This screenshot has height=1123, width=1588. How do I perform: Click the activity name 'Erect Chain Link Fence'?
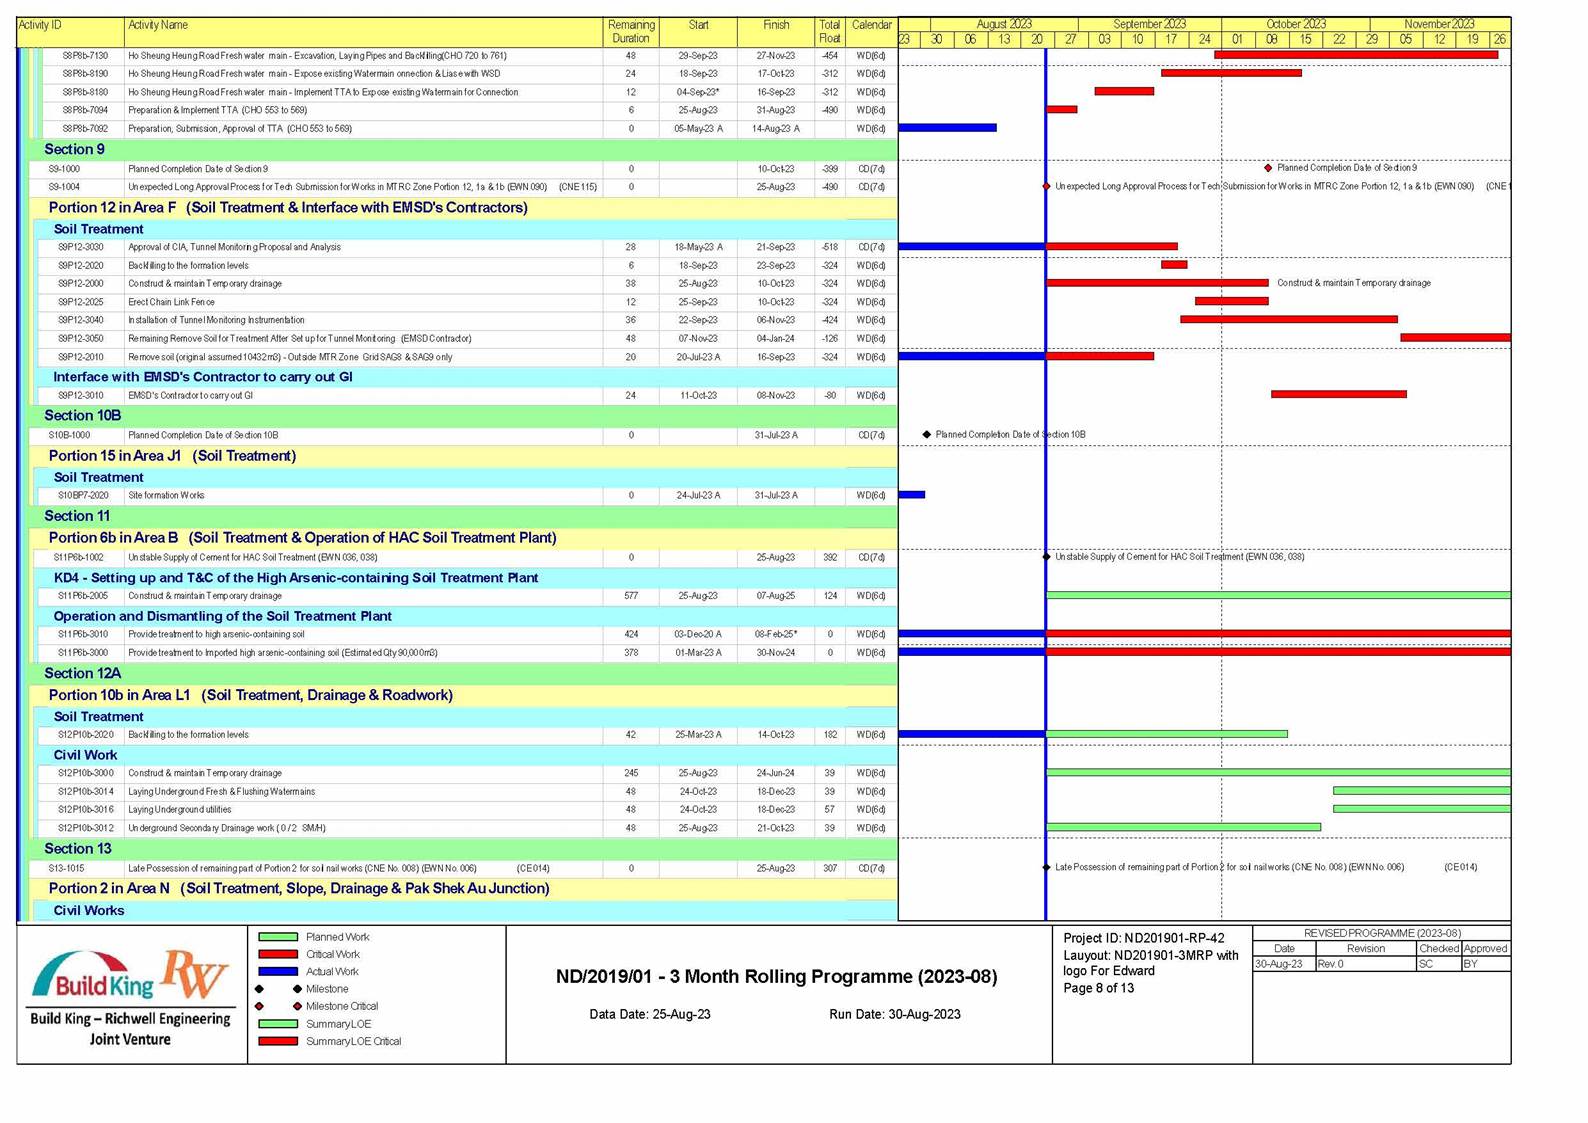pyautogui.click(x=171, y=302)
